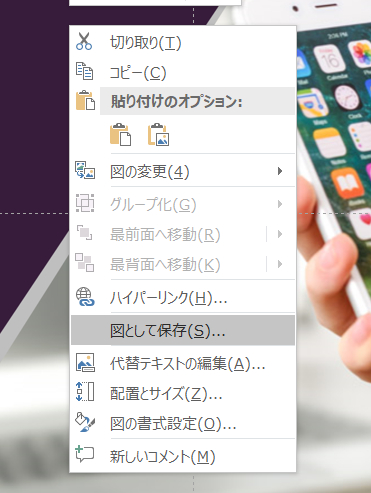Select ハイパーリンク(H)... menu entry
371x493 pixels.
coord(183,298)
